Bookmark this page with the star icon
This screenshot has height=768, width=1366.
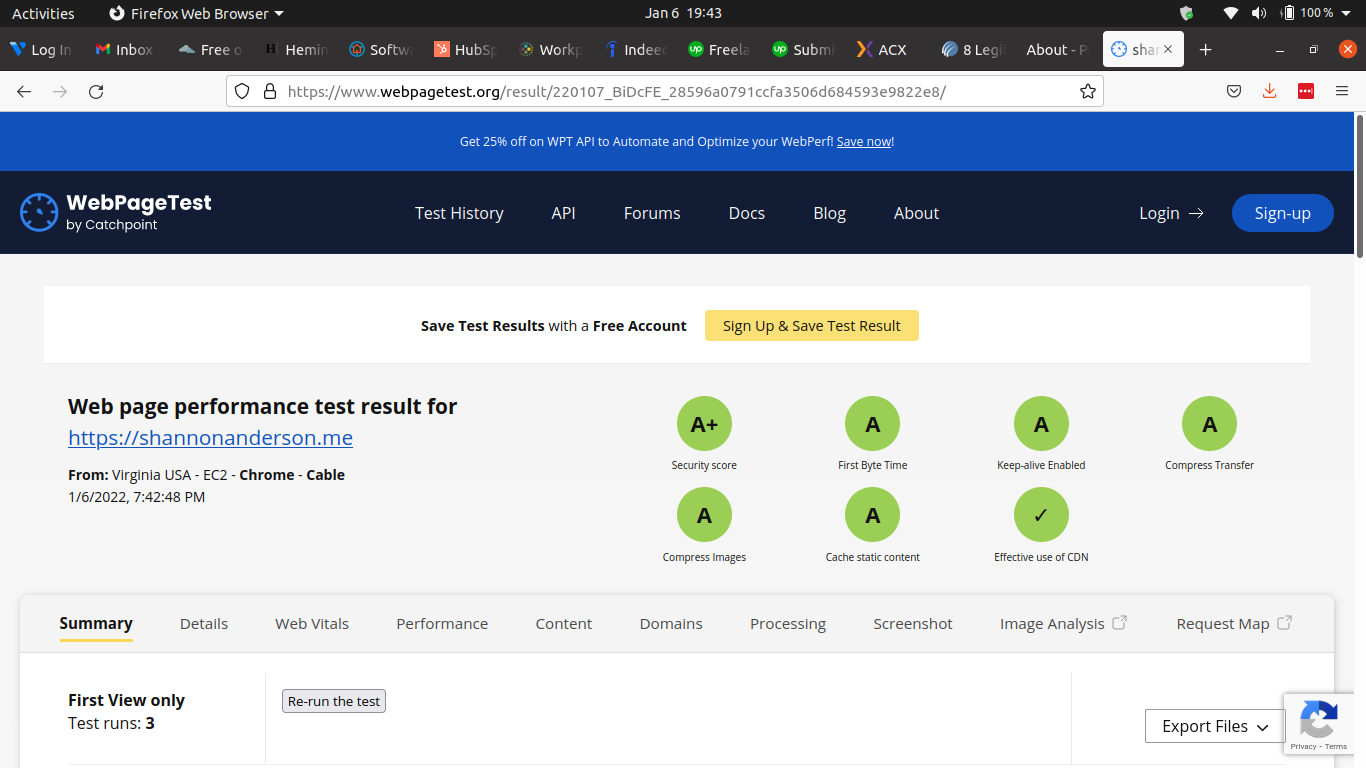1088,91
